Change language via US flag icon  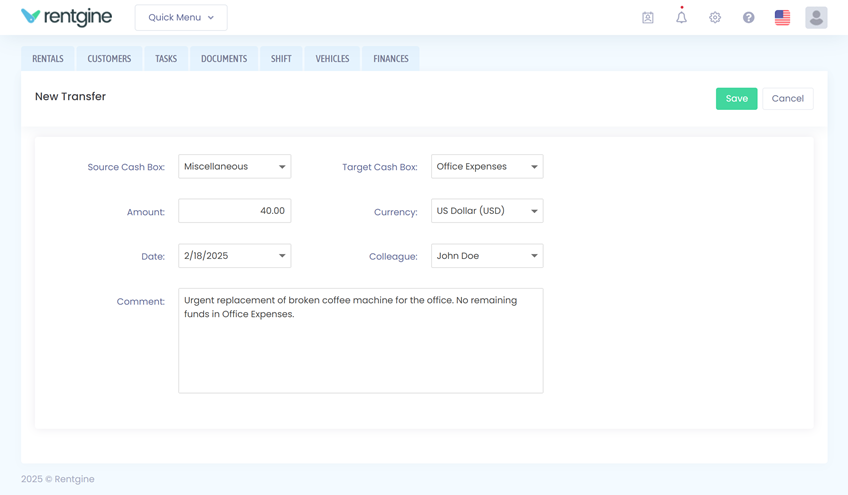[782, 18]
